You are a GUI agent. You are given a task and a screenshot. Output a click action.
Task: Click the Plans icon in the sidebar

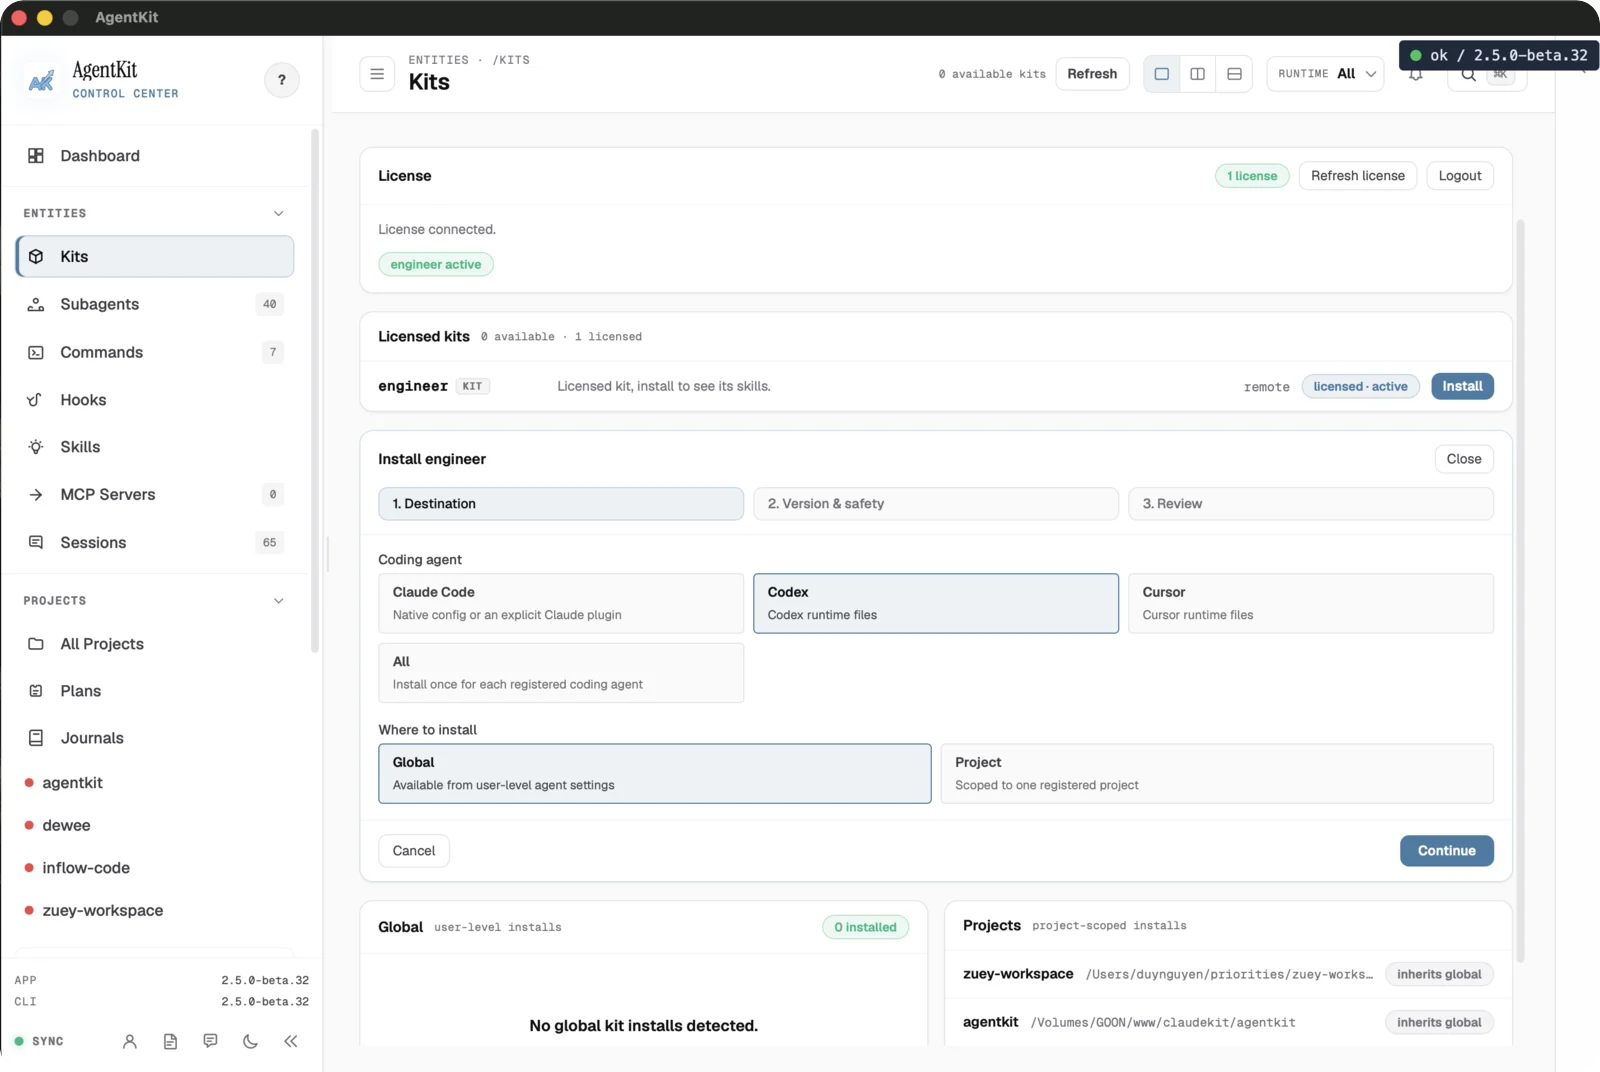click(36, 691)
